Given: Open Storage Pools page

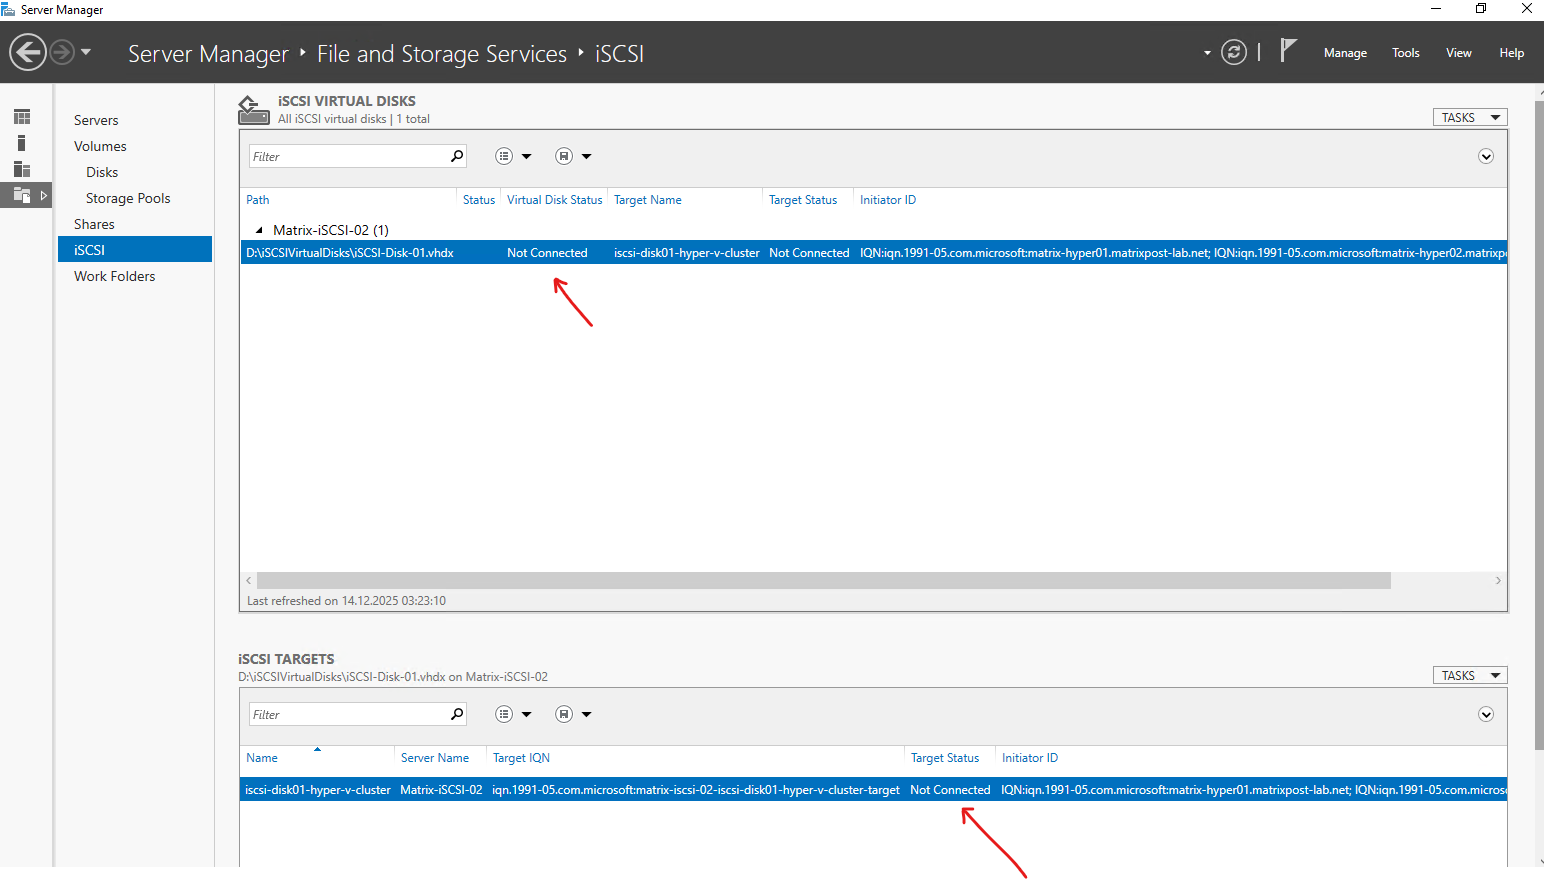Looking at the screenshot, I should [x=128, y=198].
